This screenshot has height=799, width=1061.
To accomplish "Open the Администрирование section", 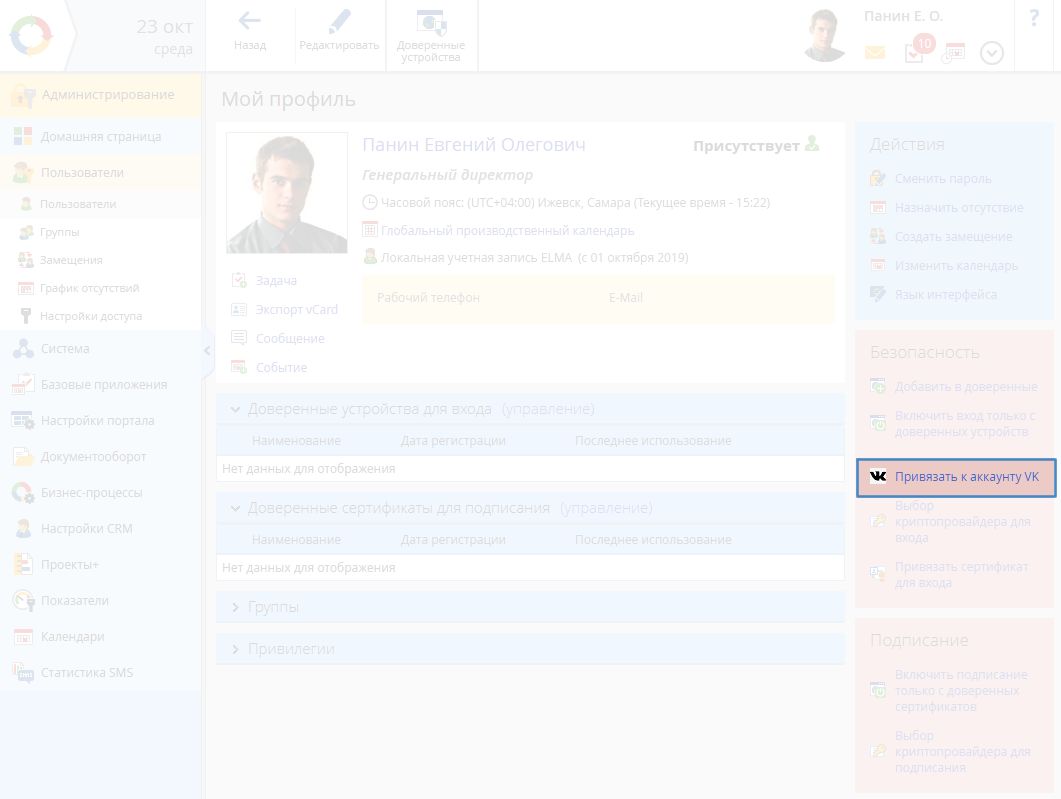I will (x=101, y=95).
